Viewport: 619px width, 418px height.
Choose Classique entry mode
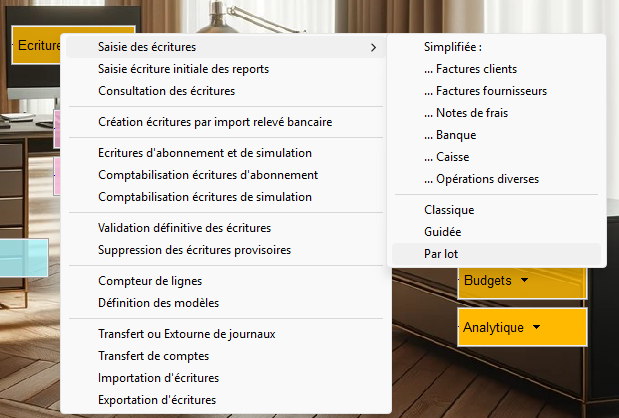pyautogui.click(x=449, y=210)
